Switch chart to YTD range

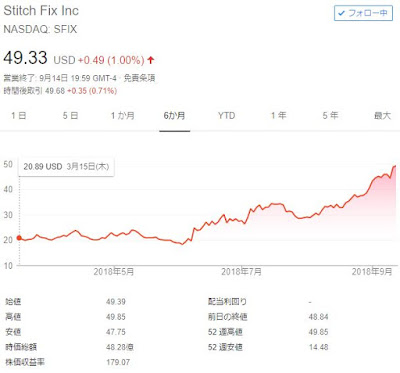(227, 116)
